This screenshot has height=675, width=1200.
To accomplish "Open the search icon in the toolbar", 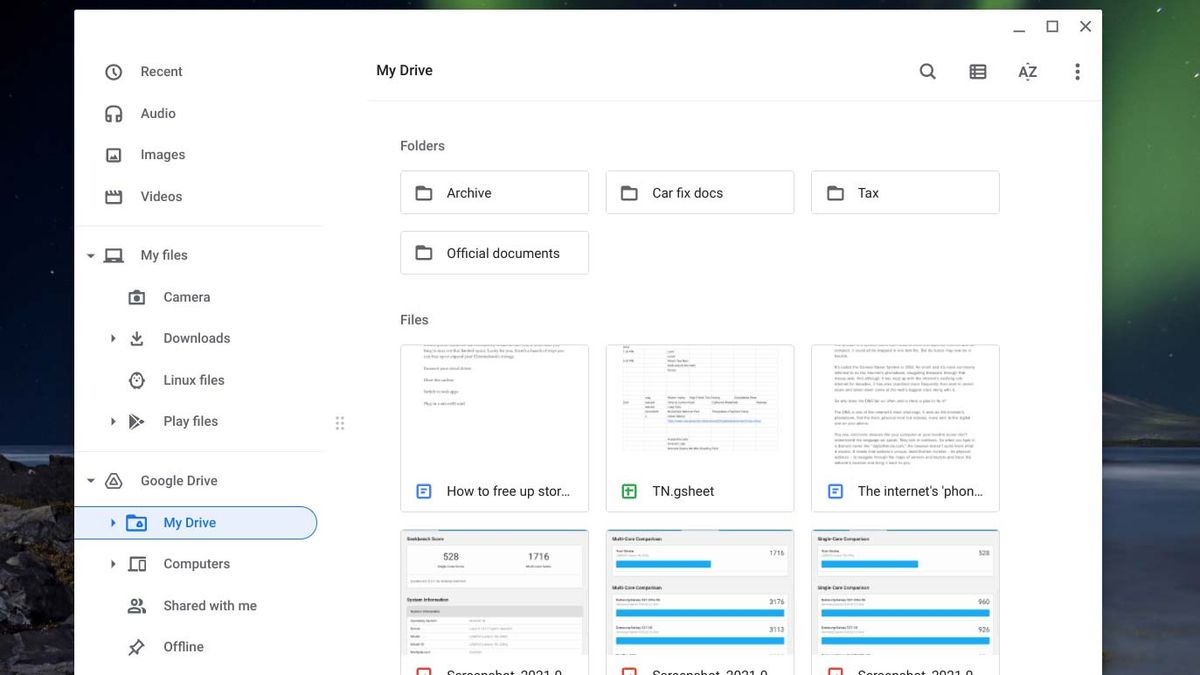I will [927, 71].
